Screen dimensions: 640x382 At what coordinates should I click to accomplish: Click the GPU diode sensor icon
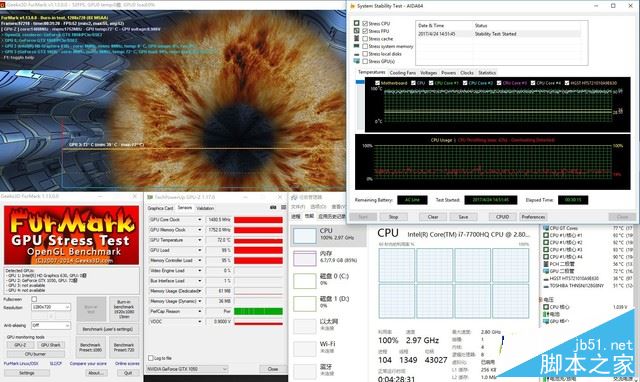pos(546,271)
